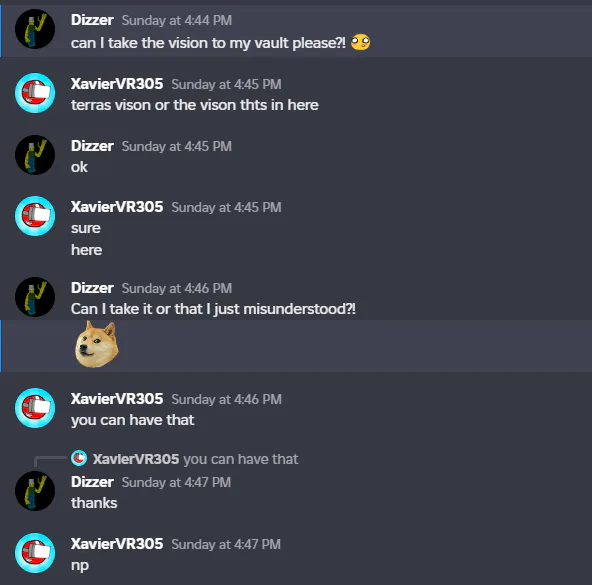Screen dimensions: 592x585
Task: Click the small reply avatar of XavierVR305
Action: point(79,458)
